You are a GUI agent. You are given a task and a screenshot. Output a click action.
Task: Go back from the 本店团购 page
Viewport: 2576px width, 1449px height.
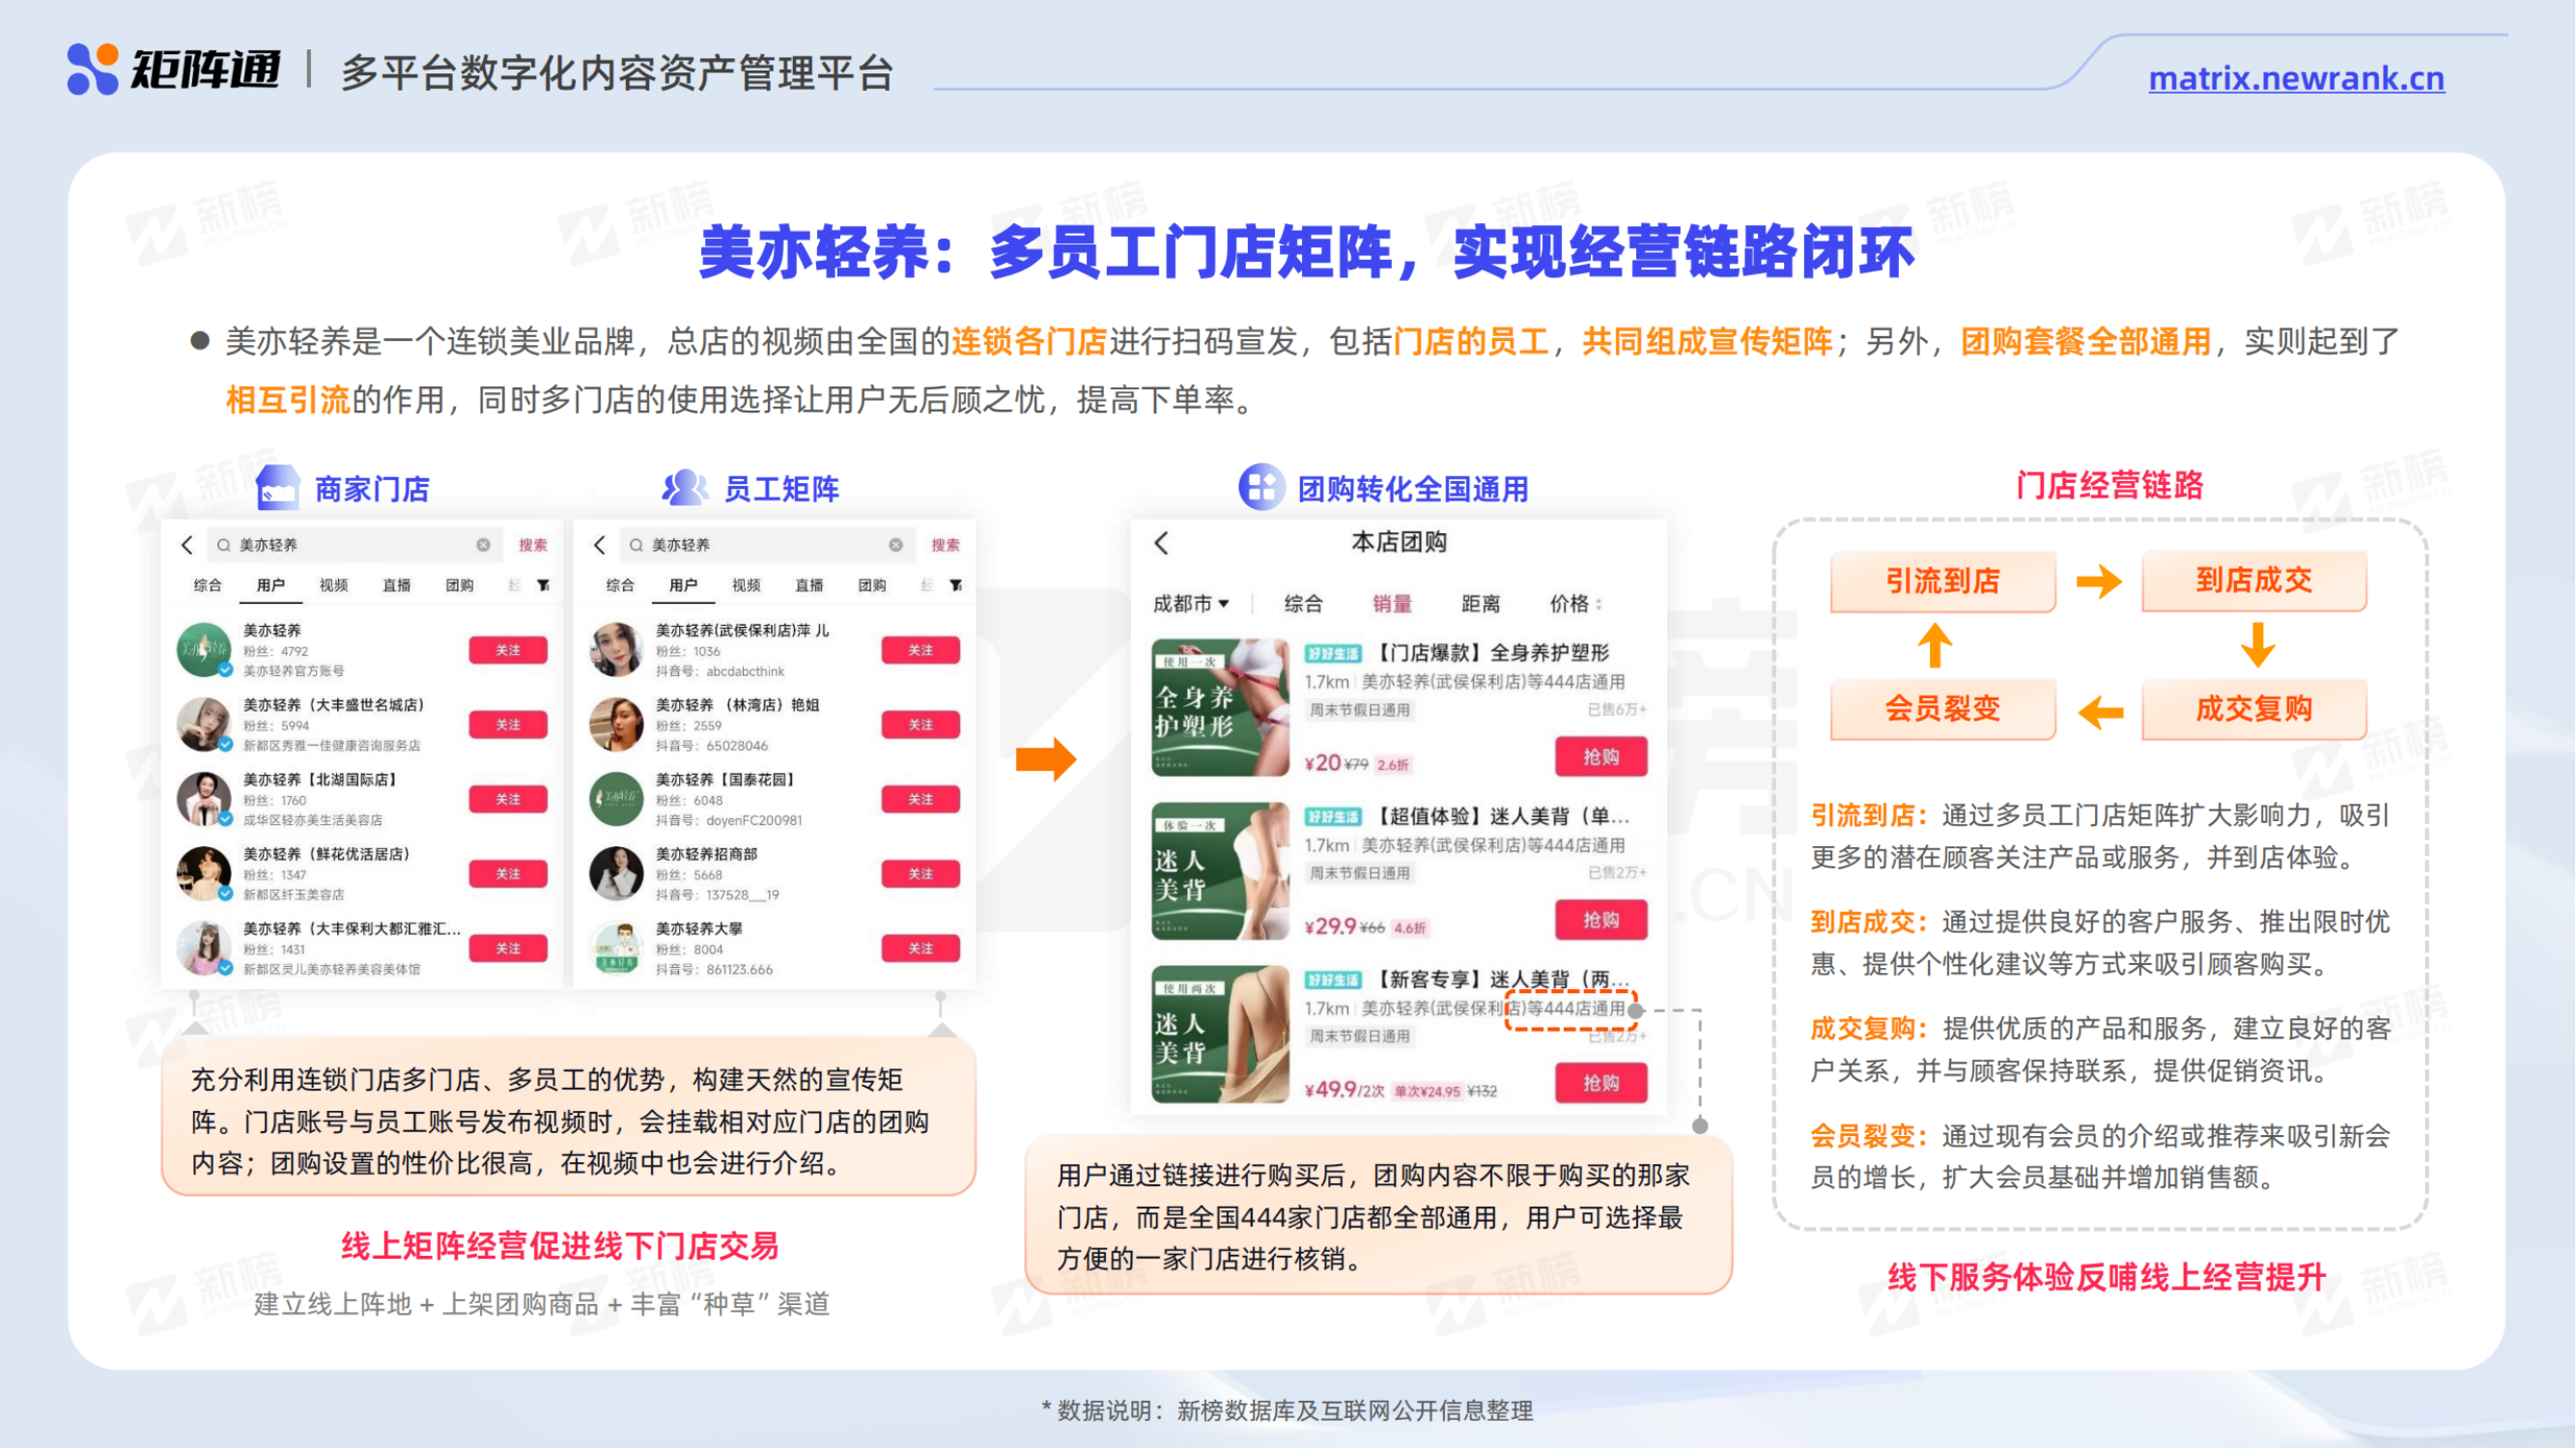pos(1161,543)
